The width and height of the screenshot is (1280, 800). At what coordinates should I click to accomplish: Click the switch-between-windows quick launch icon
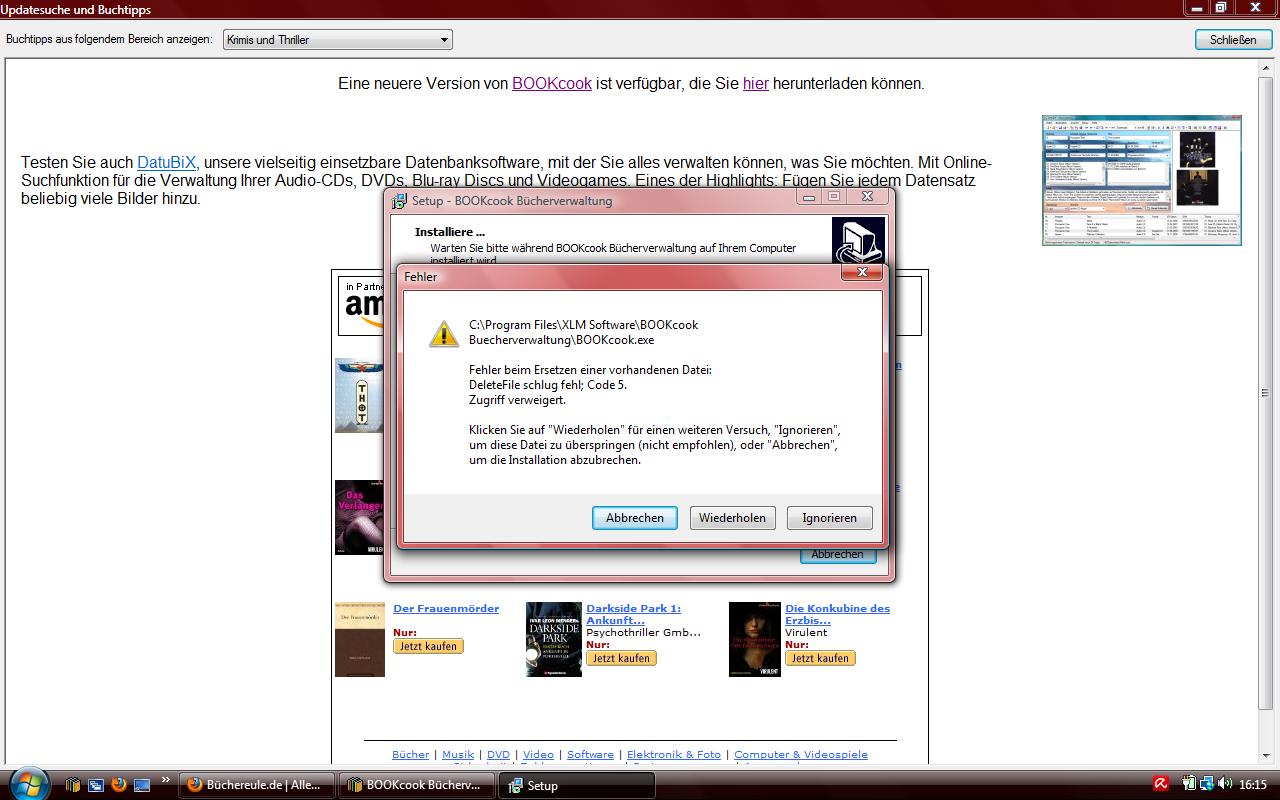pos(96,785)
